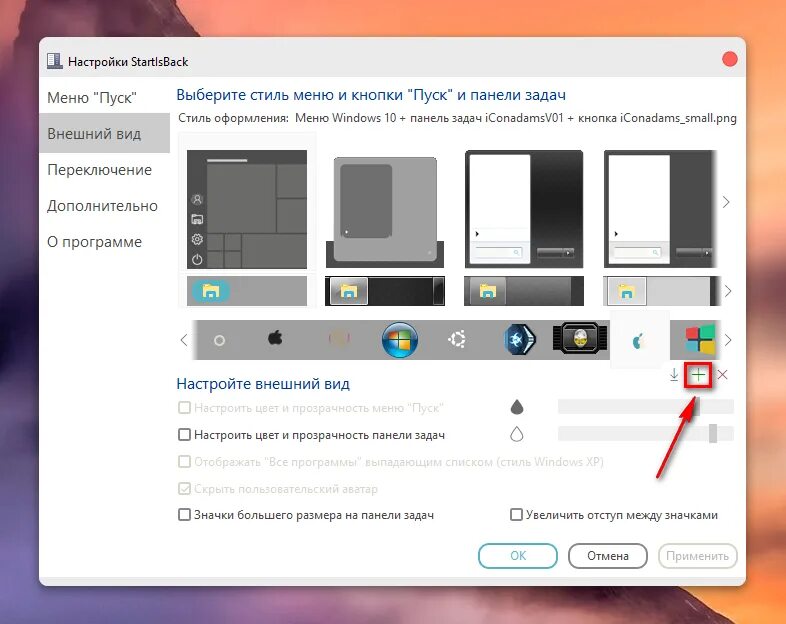Screen dimensions: 786x624
Task: Toggle 'Все программы' dropdown list checkbox
Action: [184, 461]
